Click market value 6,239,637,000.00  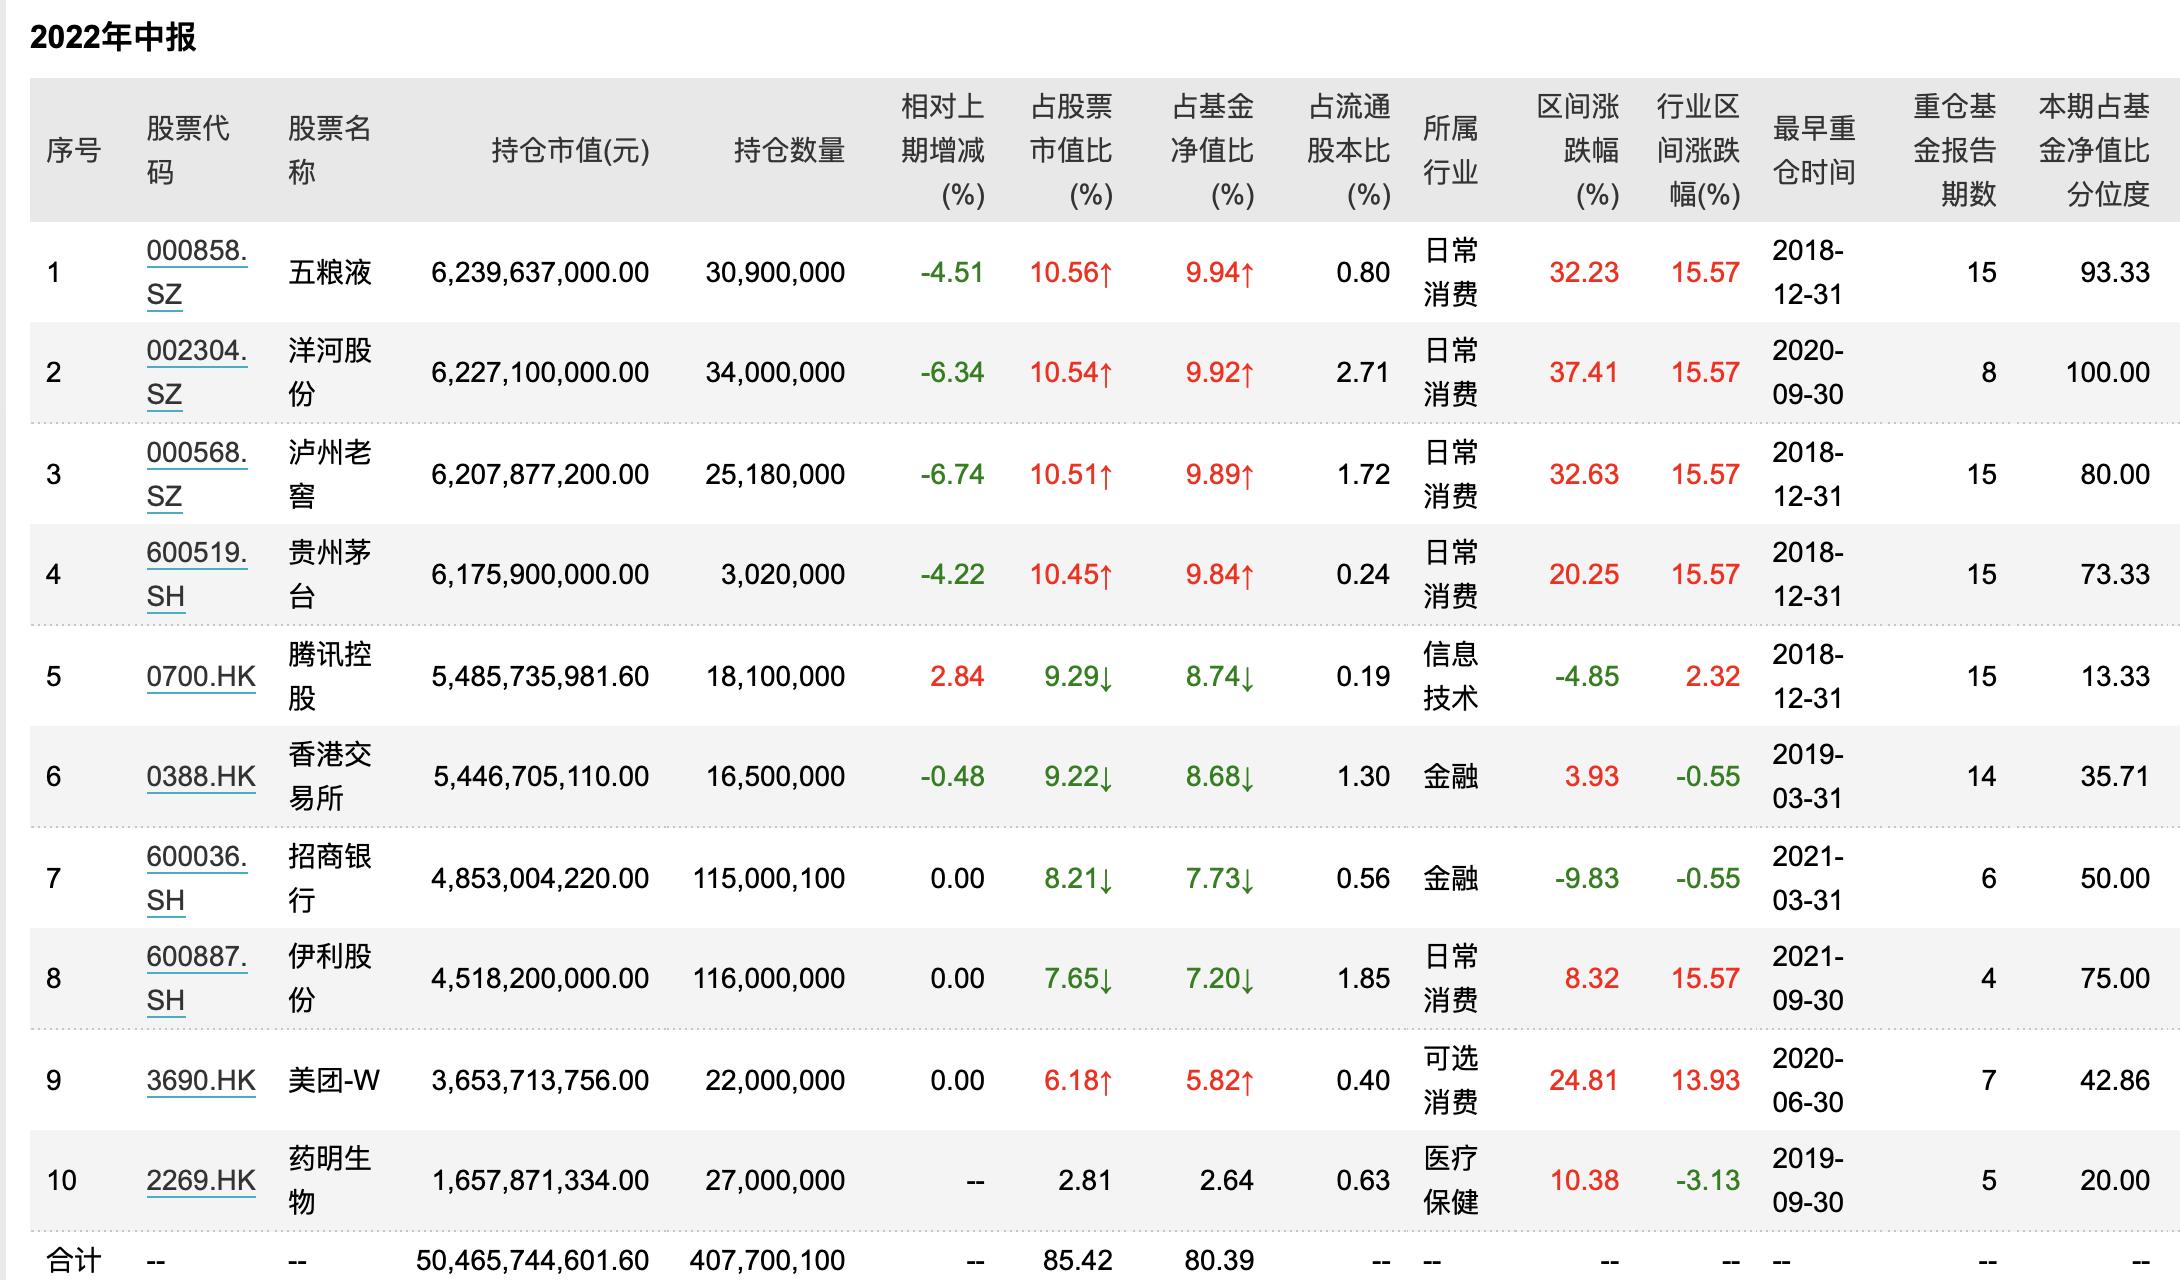pos(540,272)
